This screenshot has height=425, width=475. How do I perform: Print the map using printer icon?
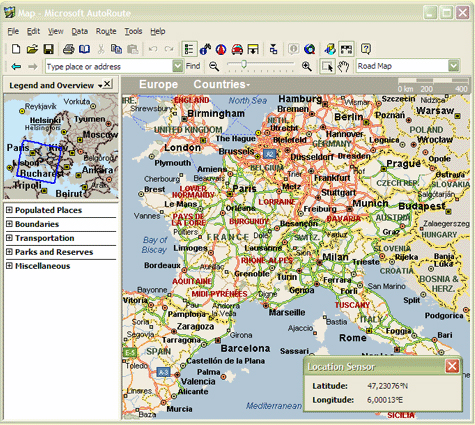tap(69, 49)
